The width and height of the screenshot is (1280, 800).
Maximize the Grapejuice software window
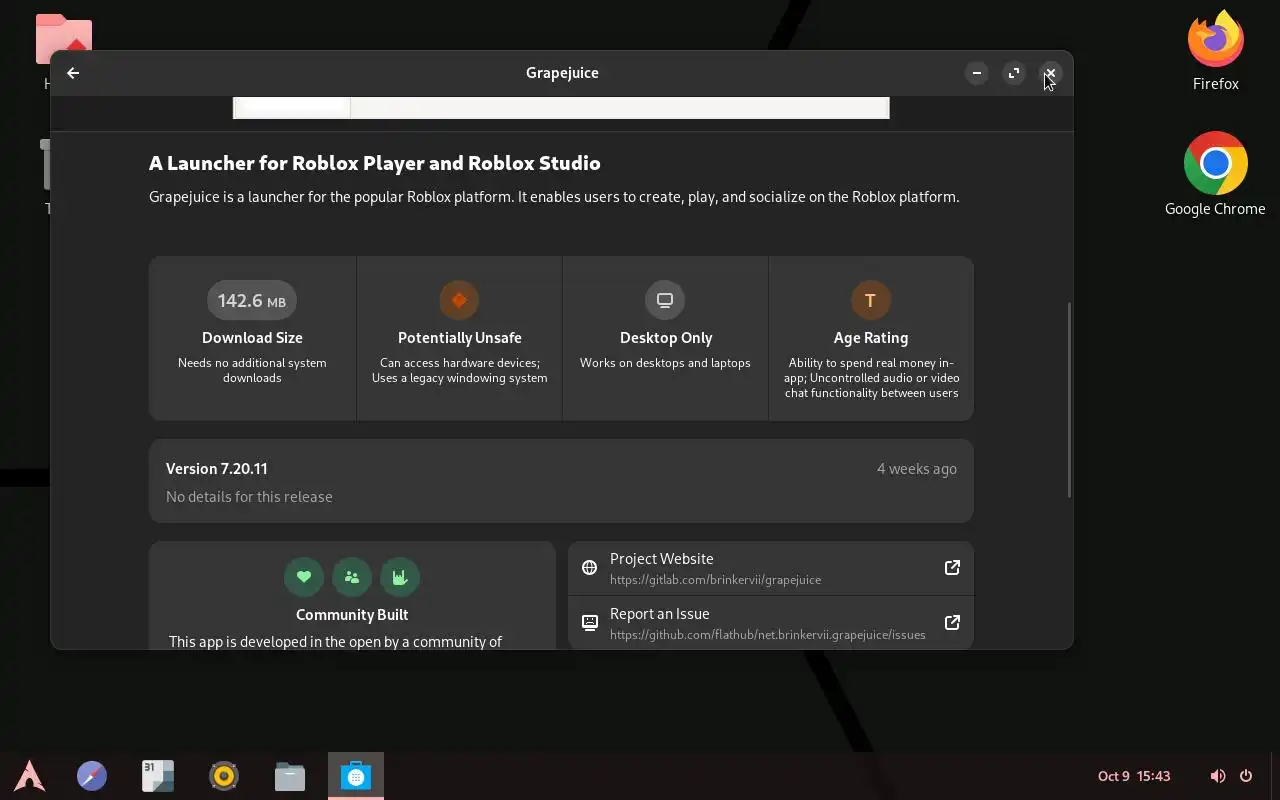point(1014,73)
